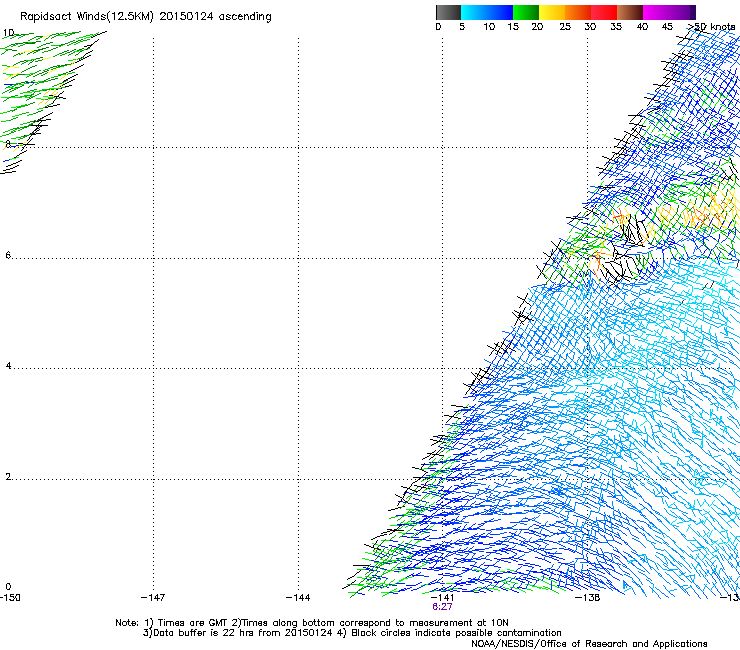Click the red 30–35 knots legend segment
The image size is (740, 650).
[604, 12]
